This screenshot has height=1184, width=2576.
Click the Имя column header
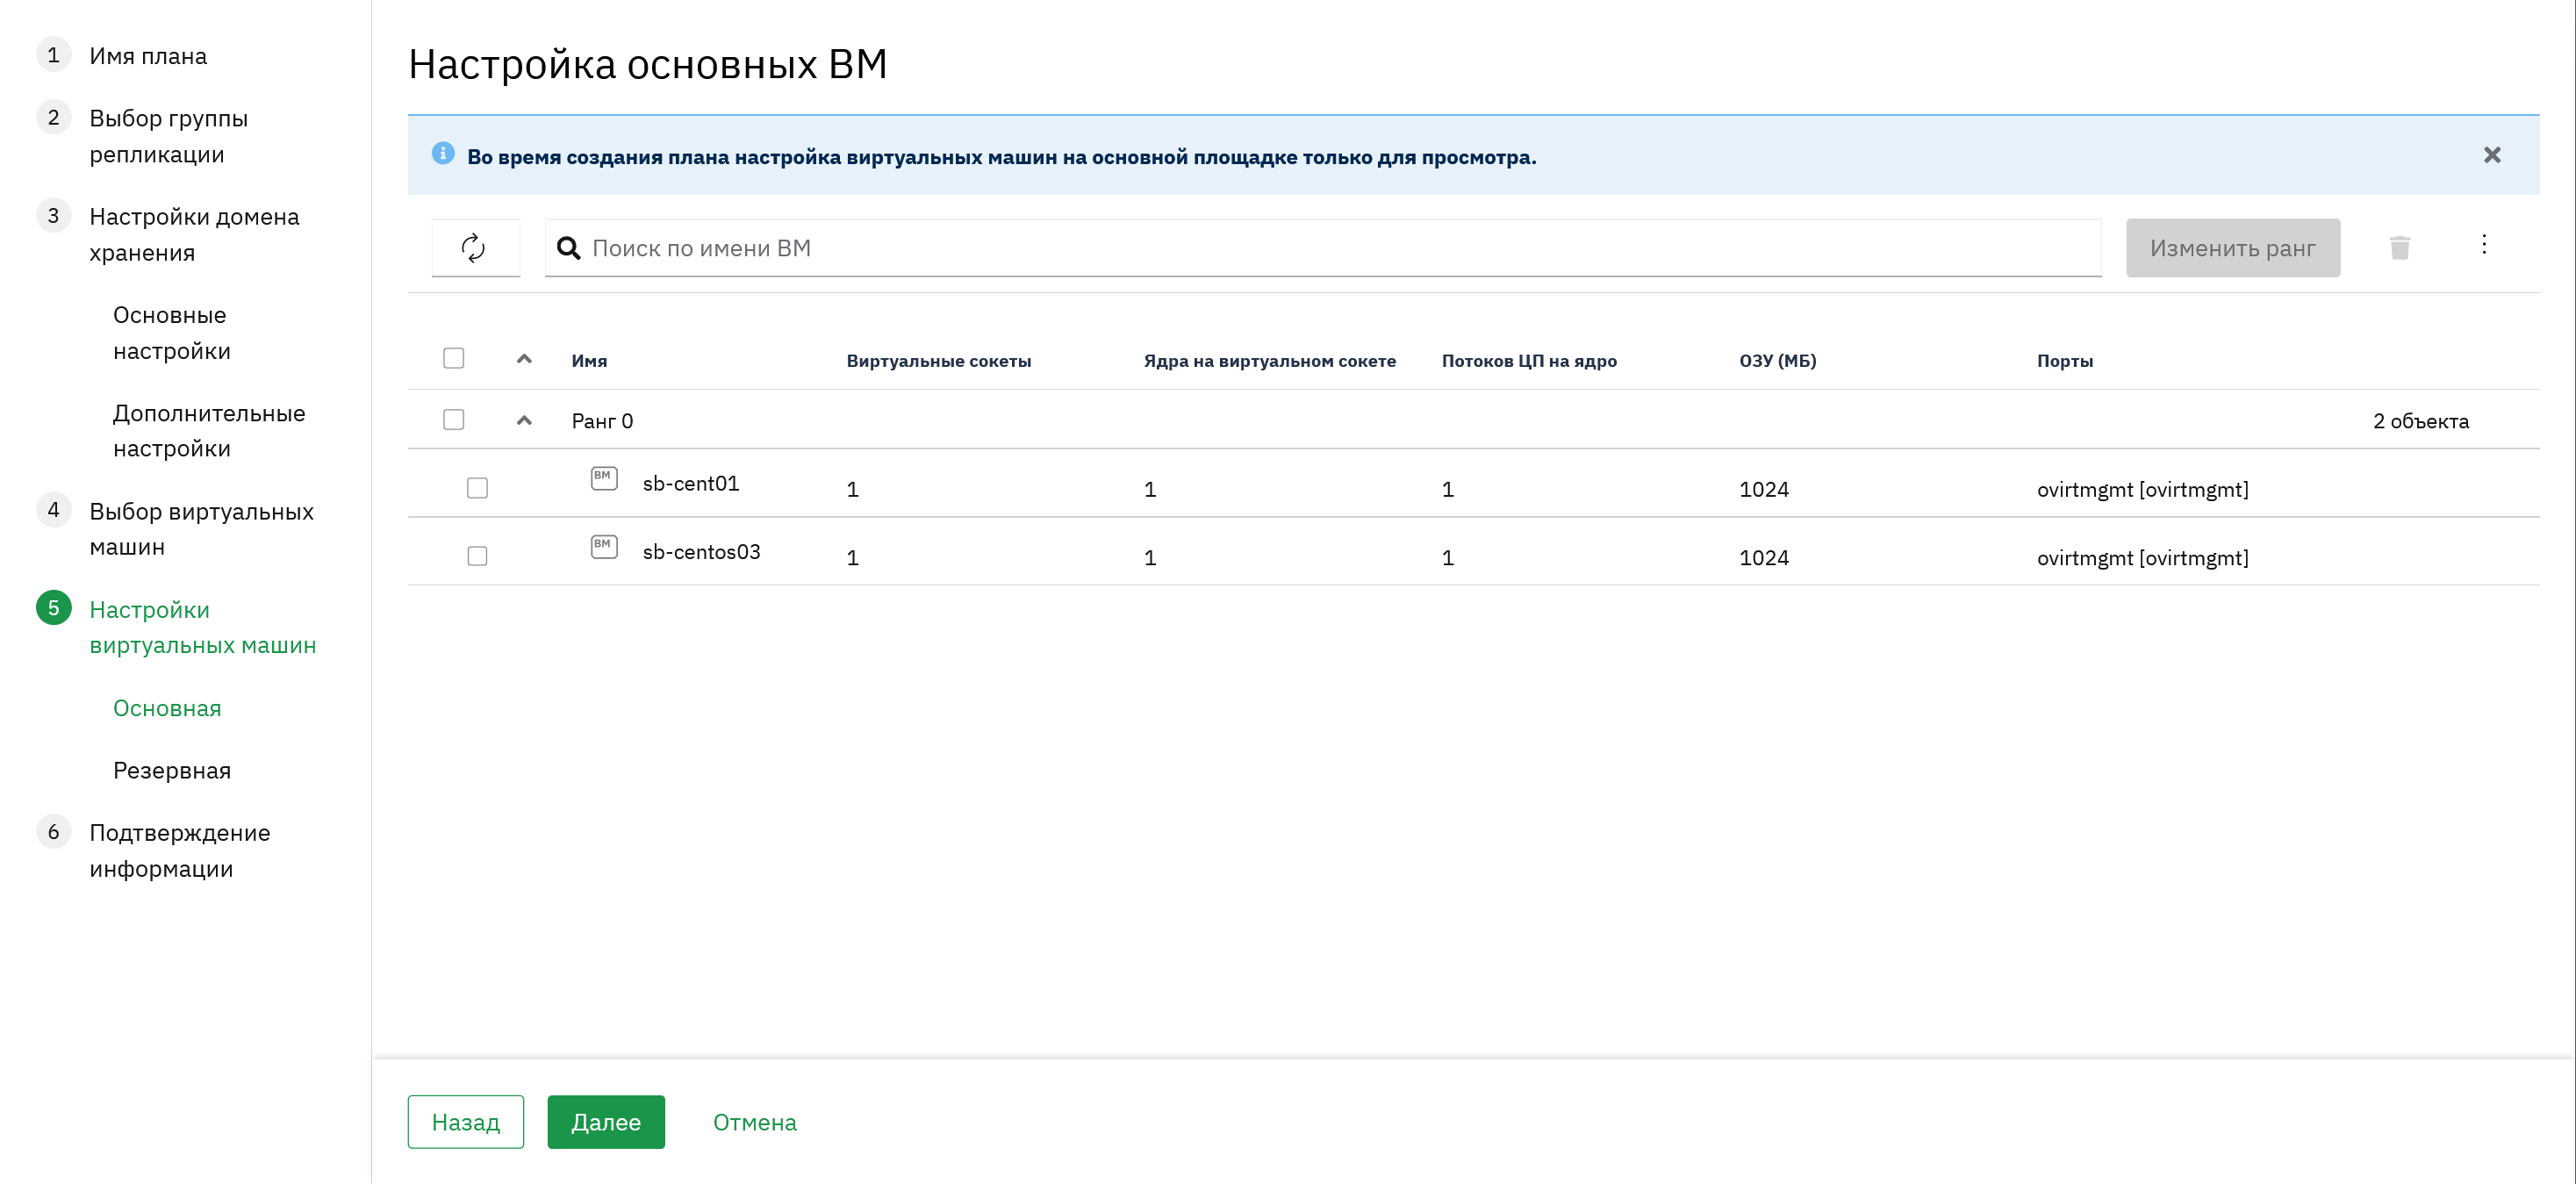[x=589, y=361]
